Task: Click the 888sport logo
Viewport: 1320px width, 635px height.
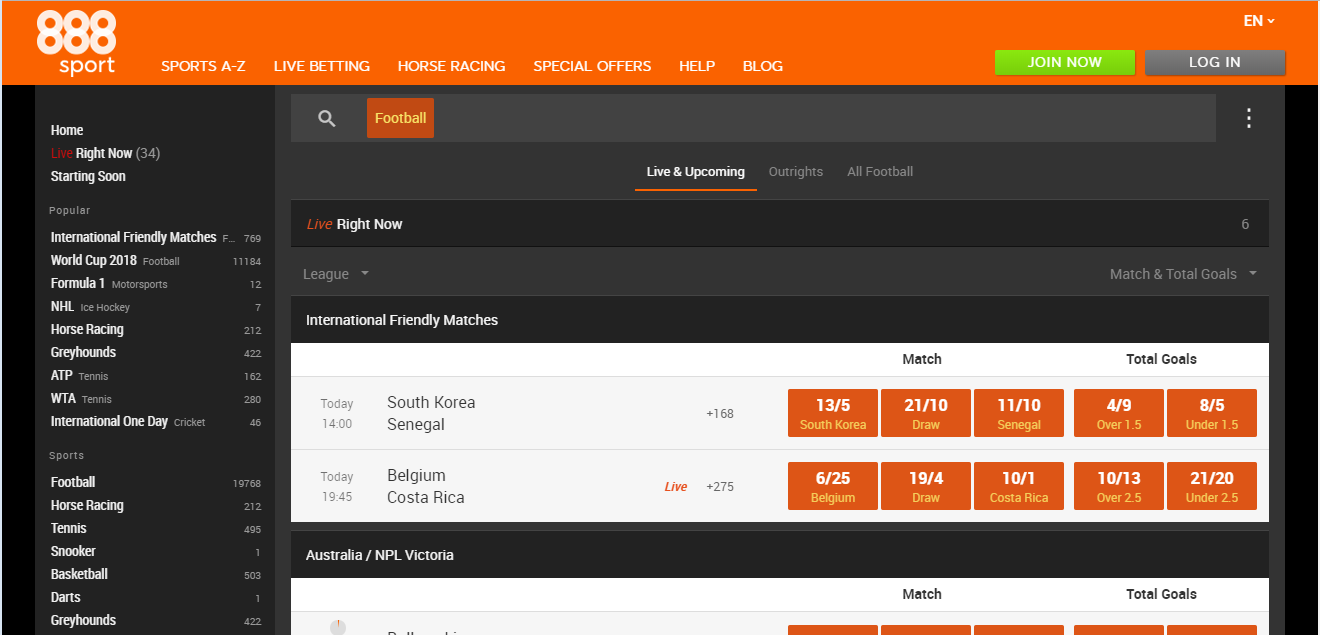Action: [x=76, y=43]
